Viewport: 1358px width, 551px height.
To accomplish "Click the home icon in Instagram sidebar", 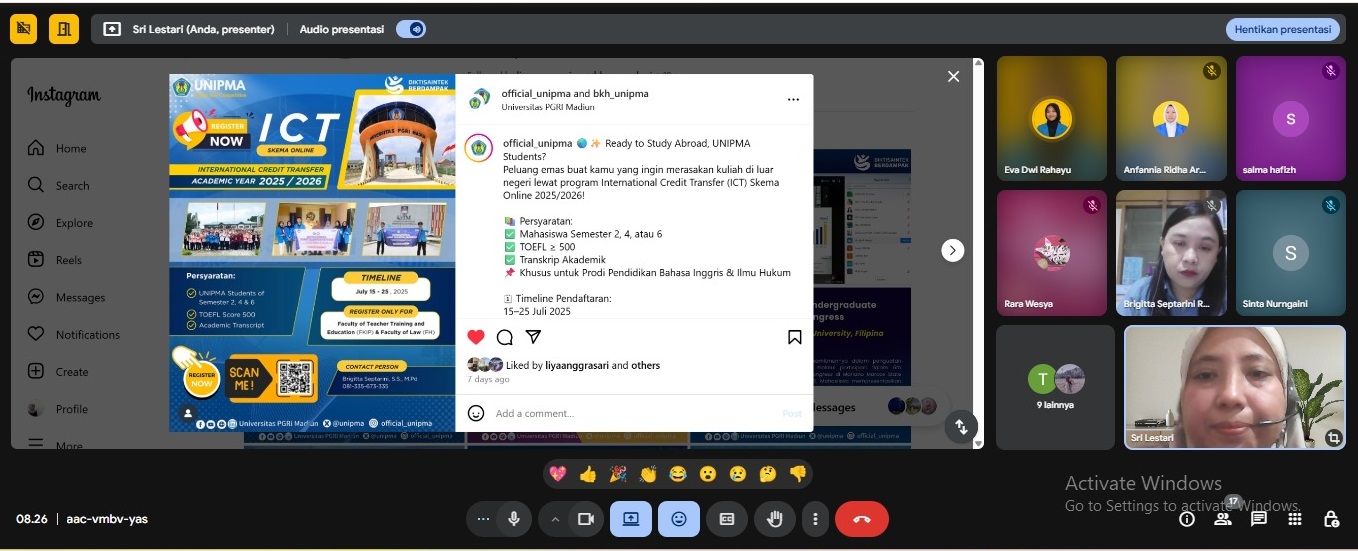I will click(36, 148).
